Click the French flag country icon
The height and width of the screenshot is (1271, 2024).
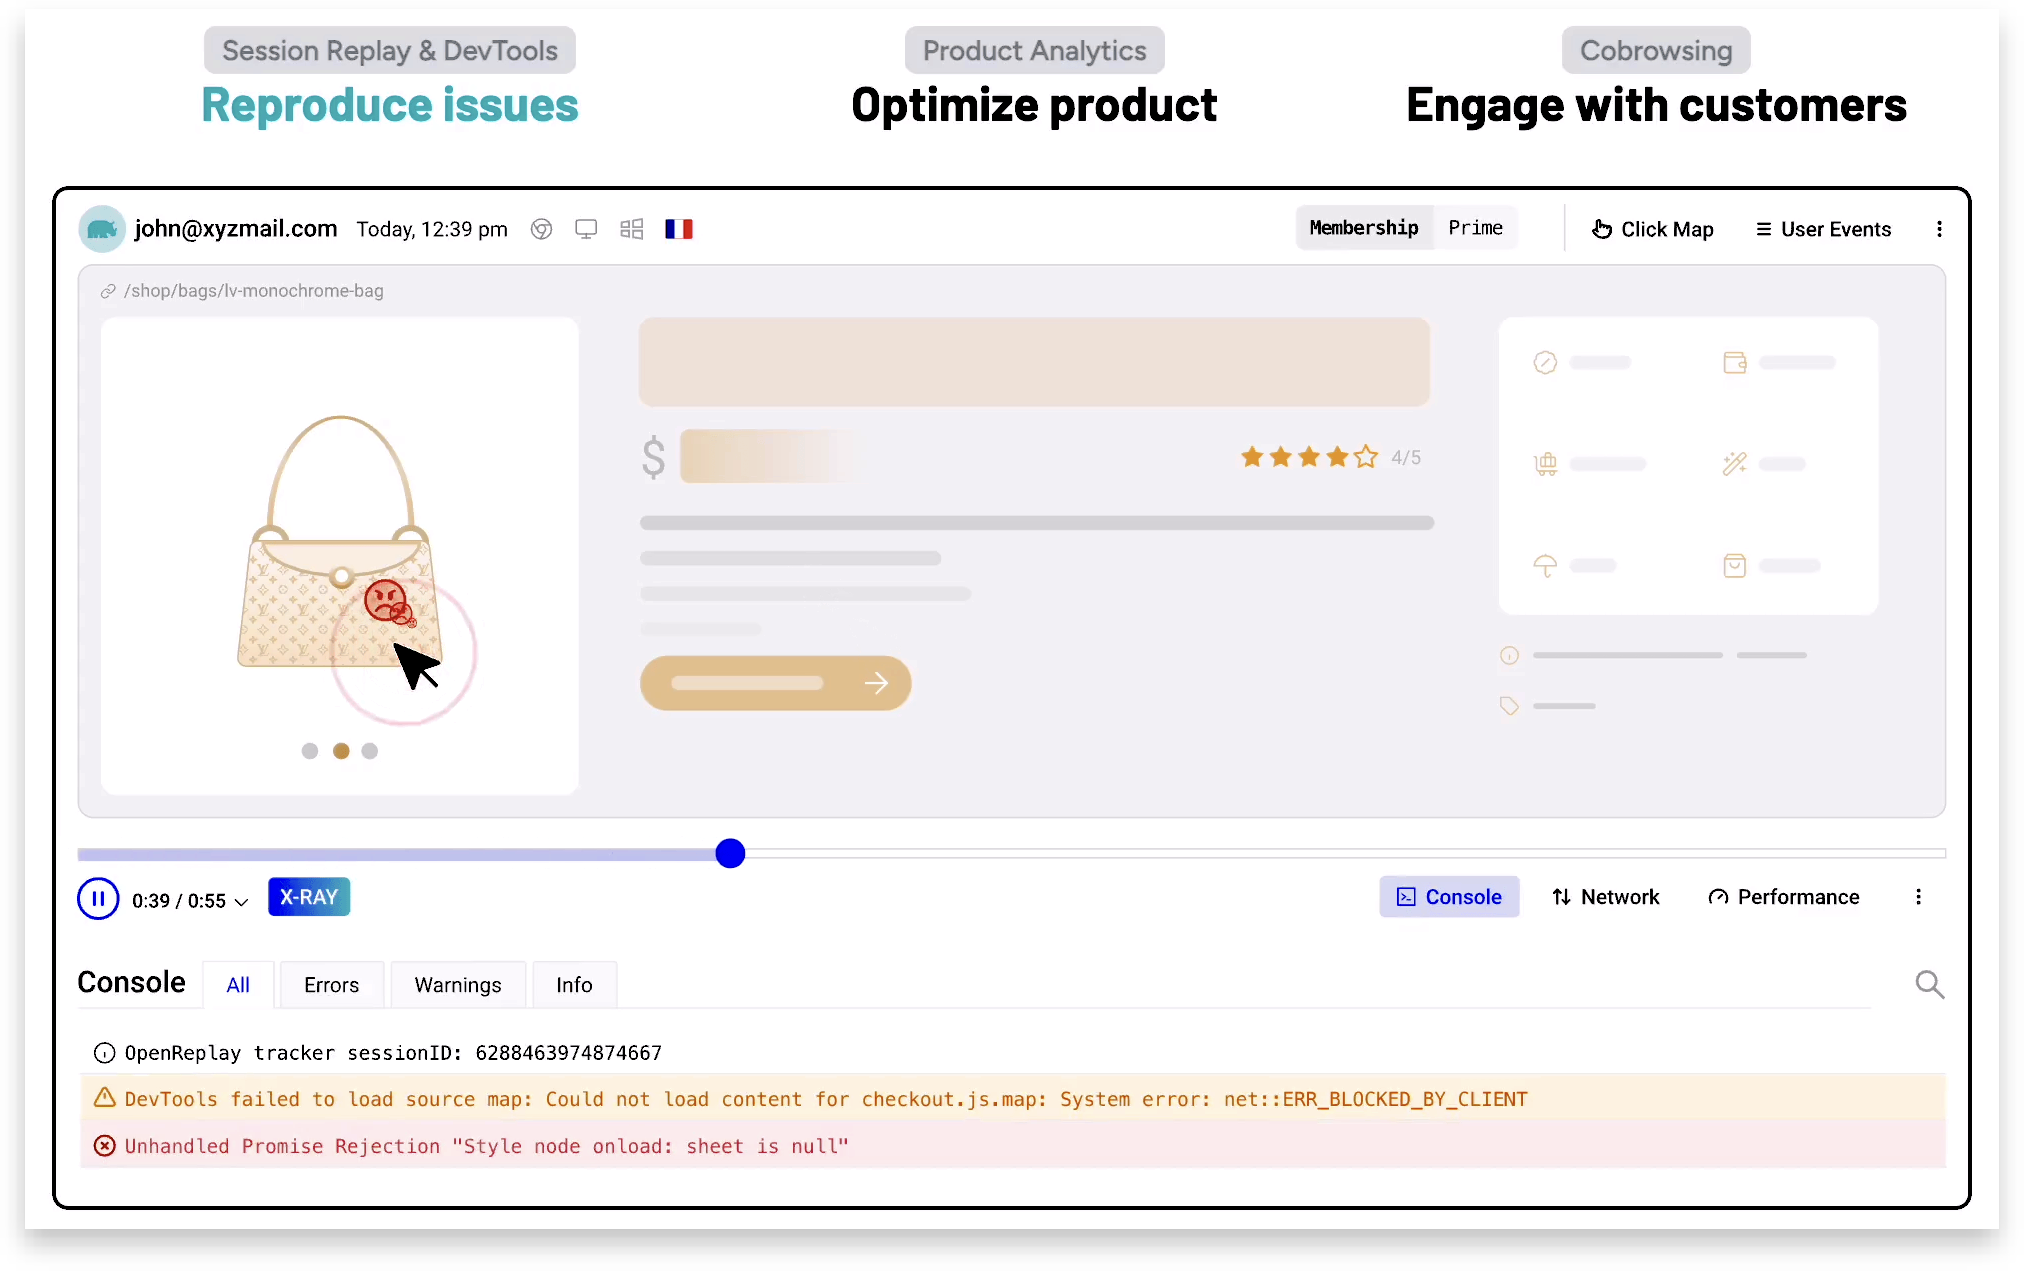(x=679, y=229)
